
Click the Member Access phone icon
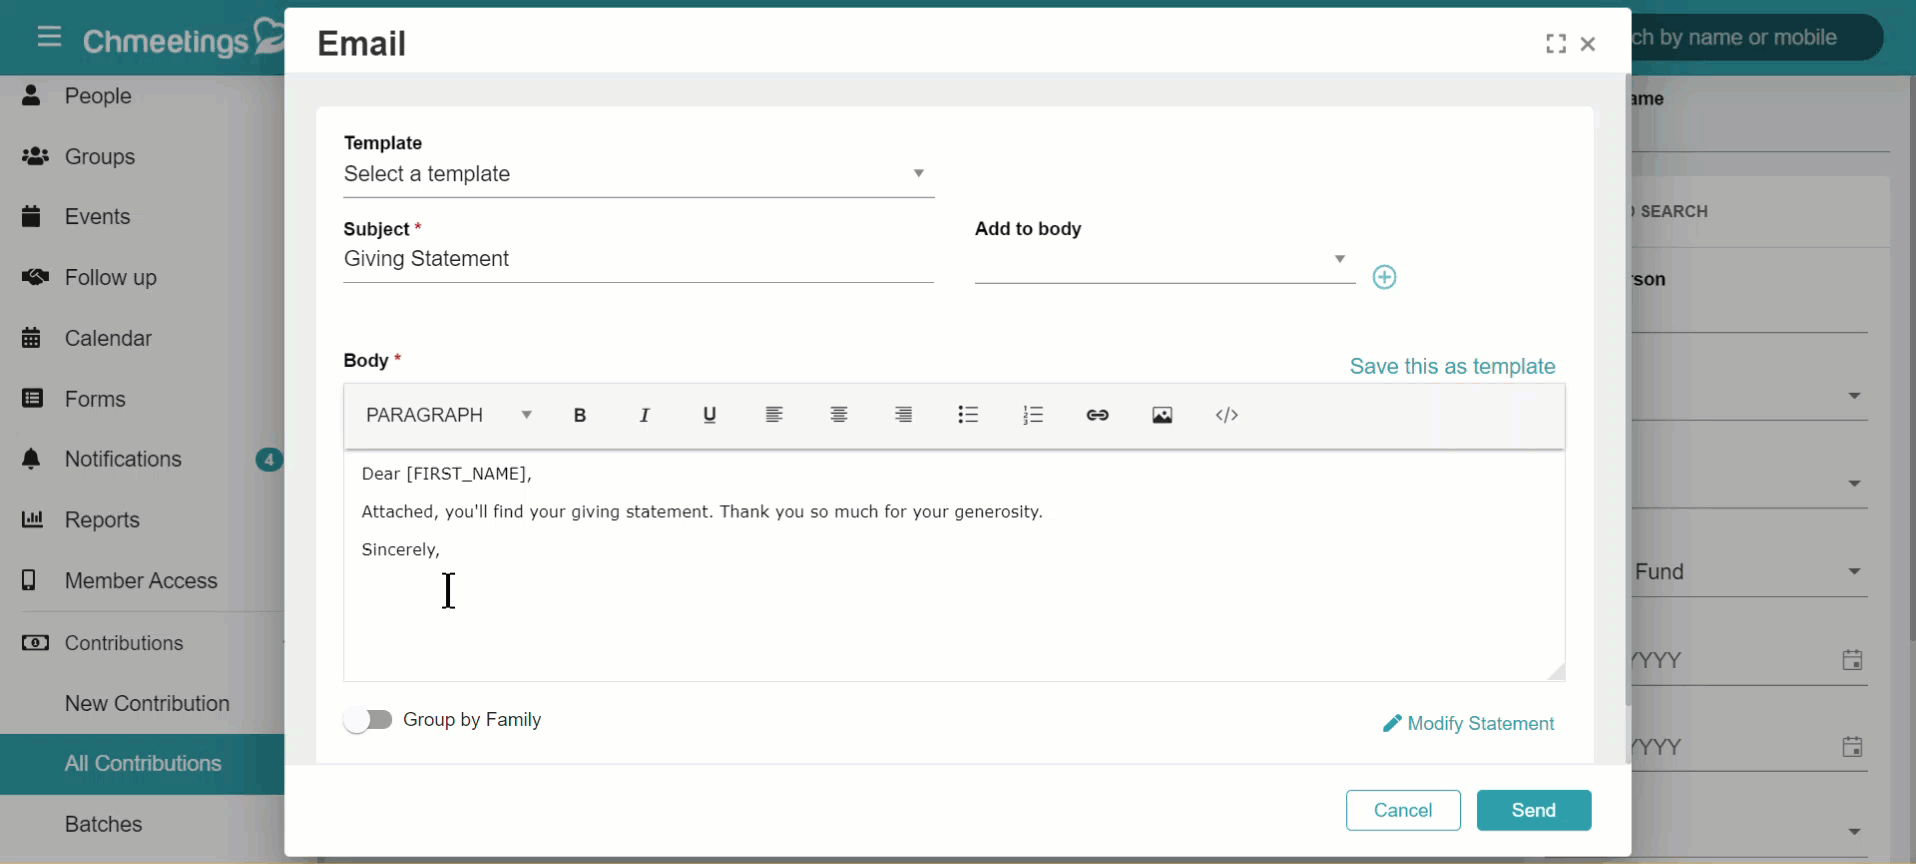pyautogui.click(x=29, y=580)
